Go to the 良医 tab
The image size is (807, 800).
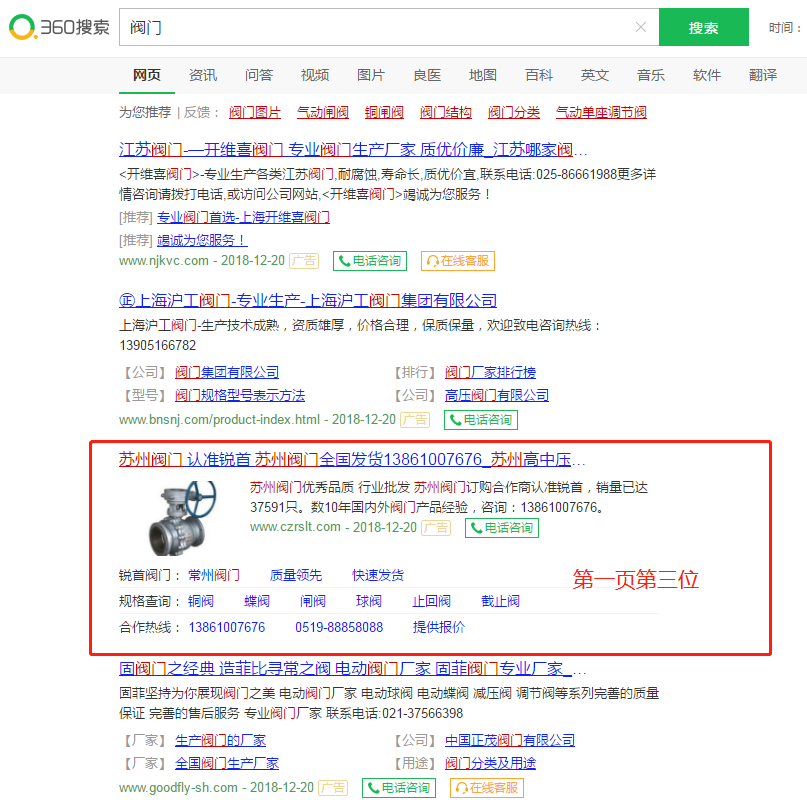pyautogui.click(x=427, y=75)
